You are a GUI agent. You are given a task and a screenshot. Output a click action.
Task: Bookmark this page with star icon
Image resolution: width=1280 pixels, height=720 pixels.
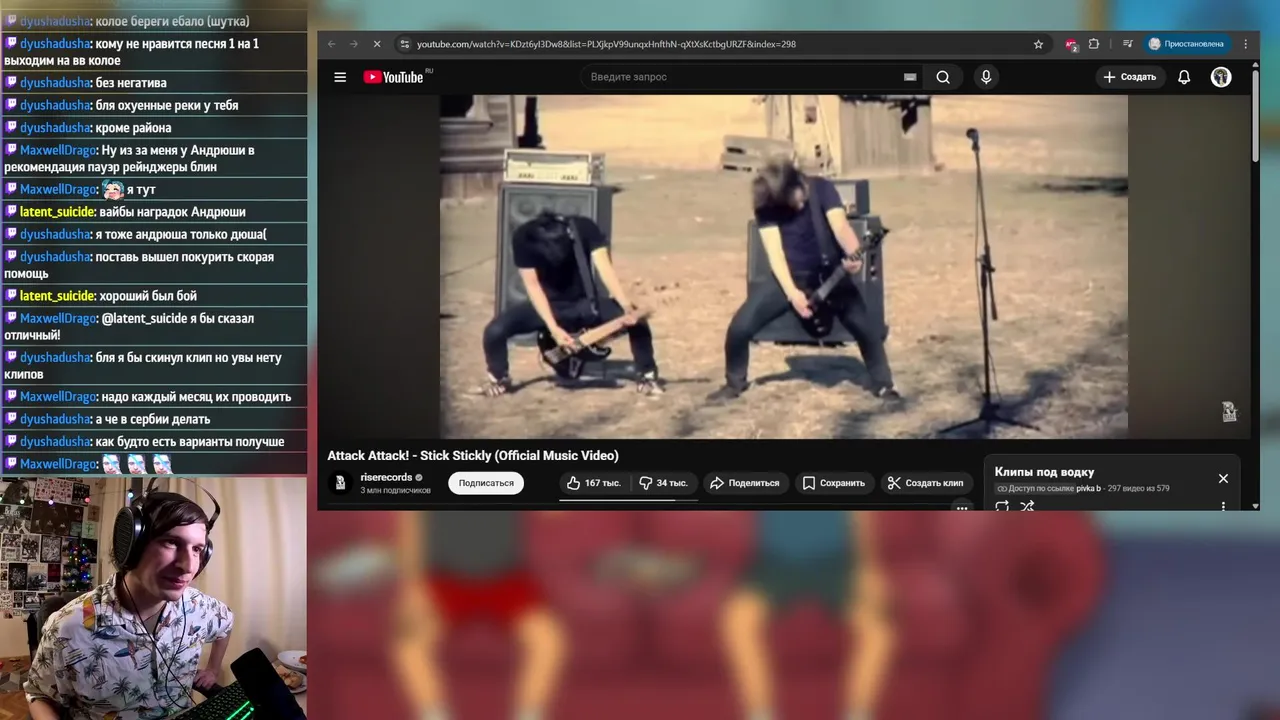(1038, 44)
